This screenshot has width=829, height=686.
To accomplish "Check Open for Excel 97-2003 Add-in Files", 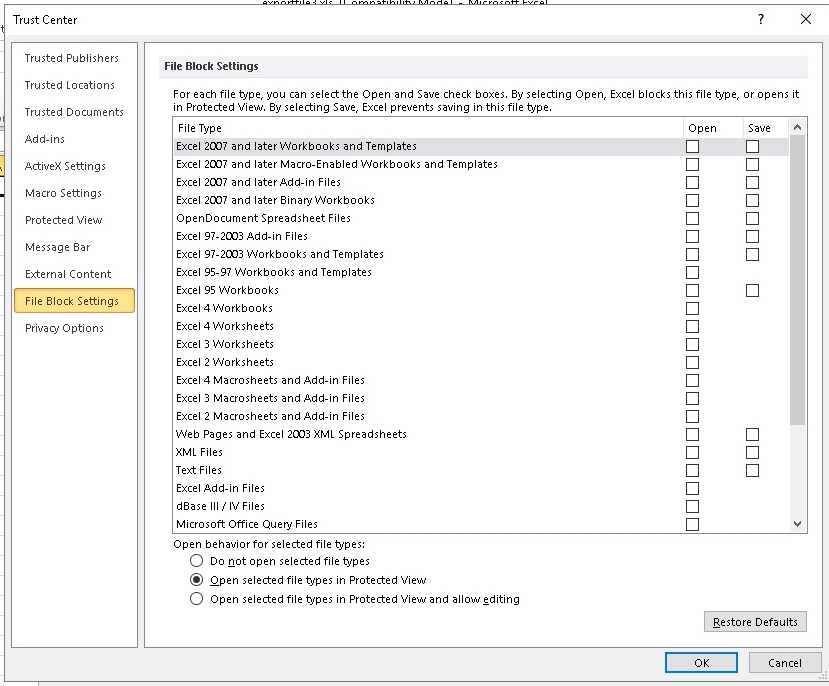I will pyautogui.click(x=692, y=236).
